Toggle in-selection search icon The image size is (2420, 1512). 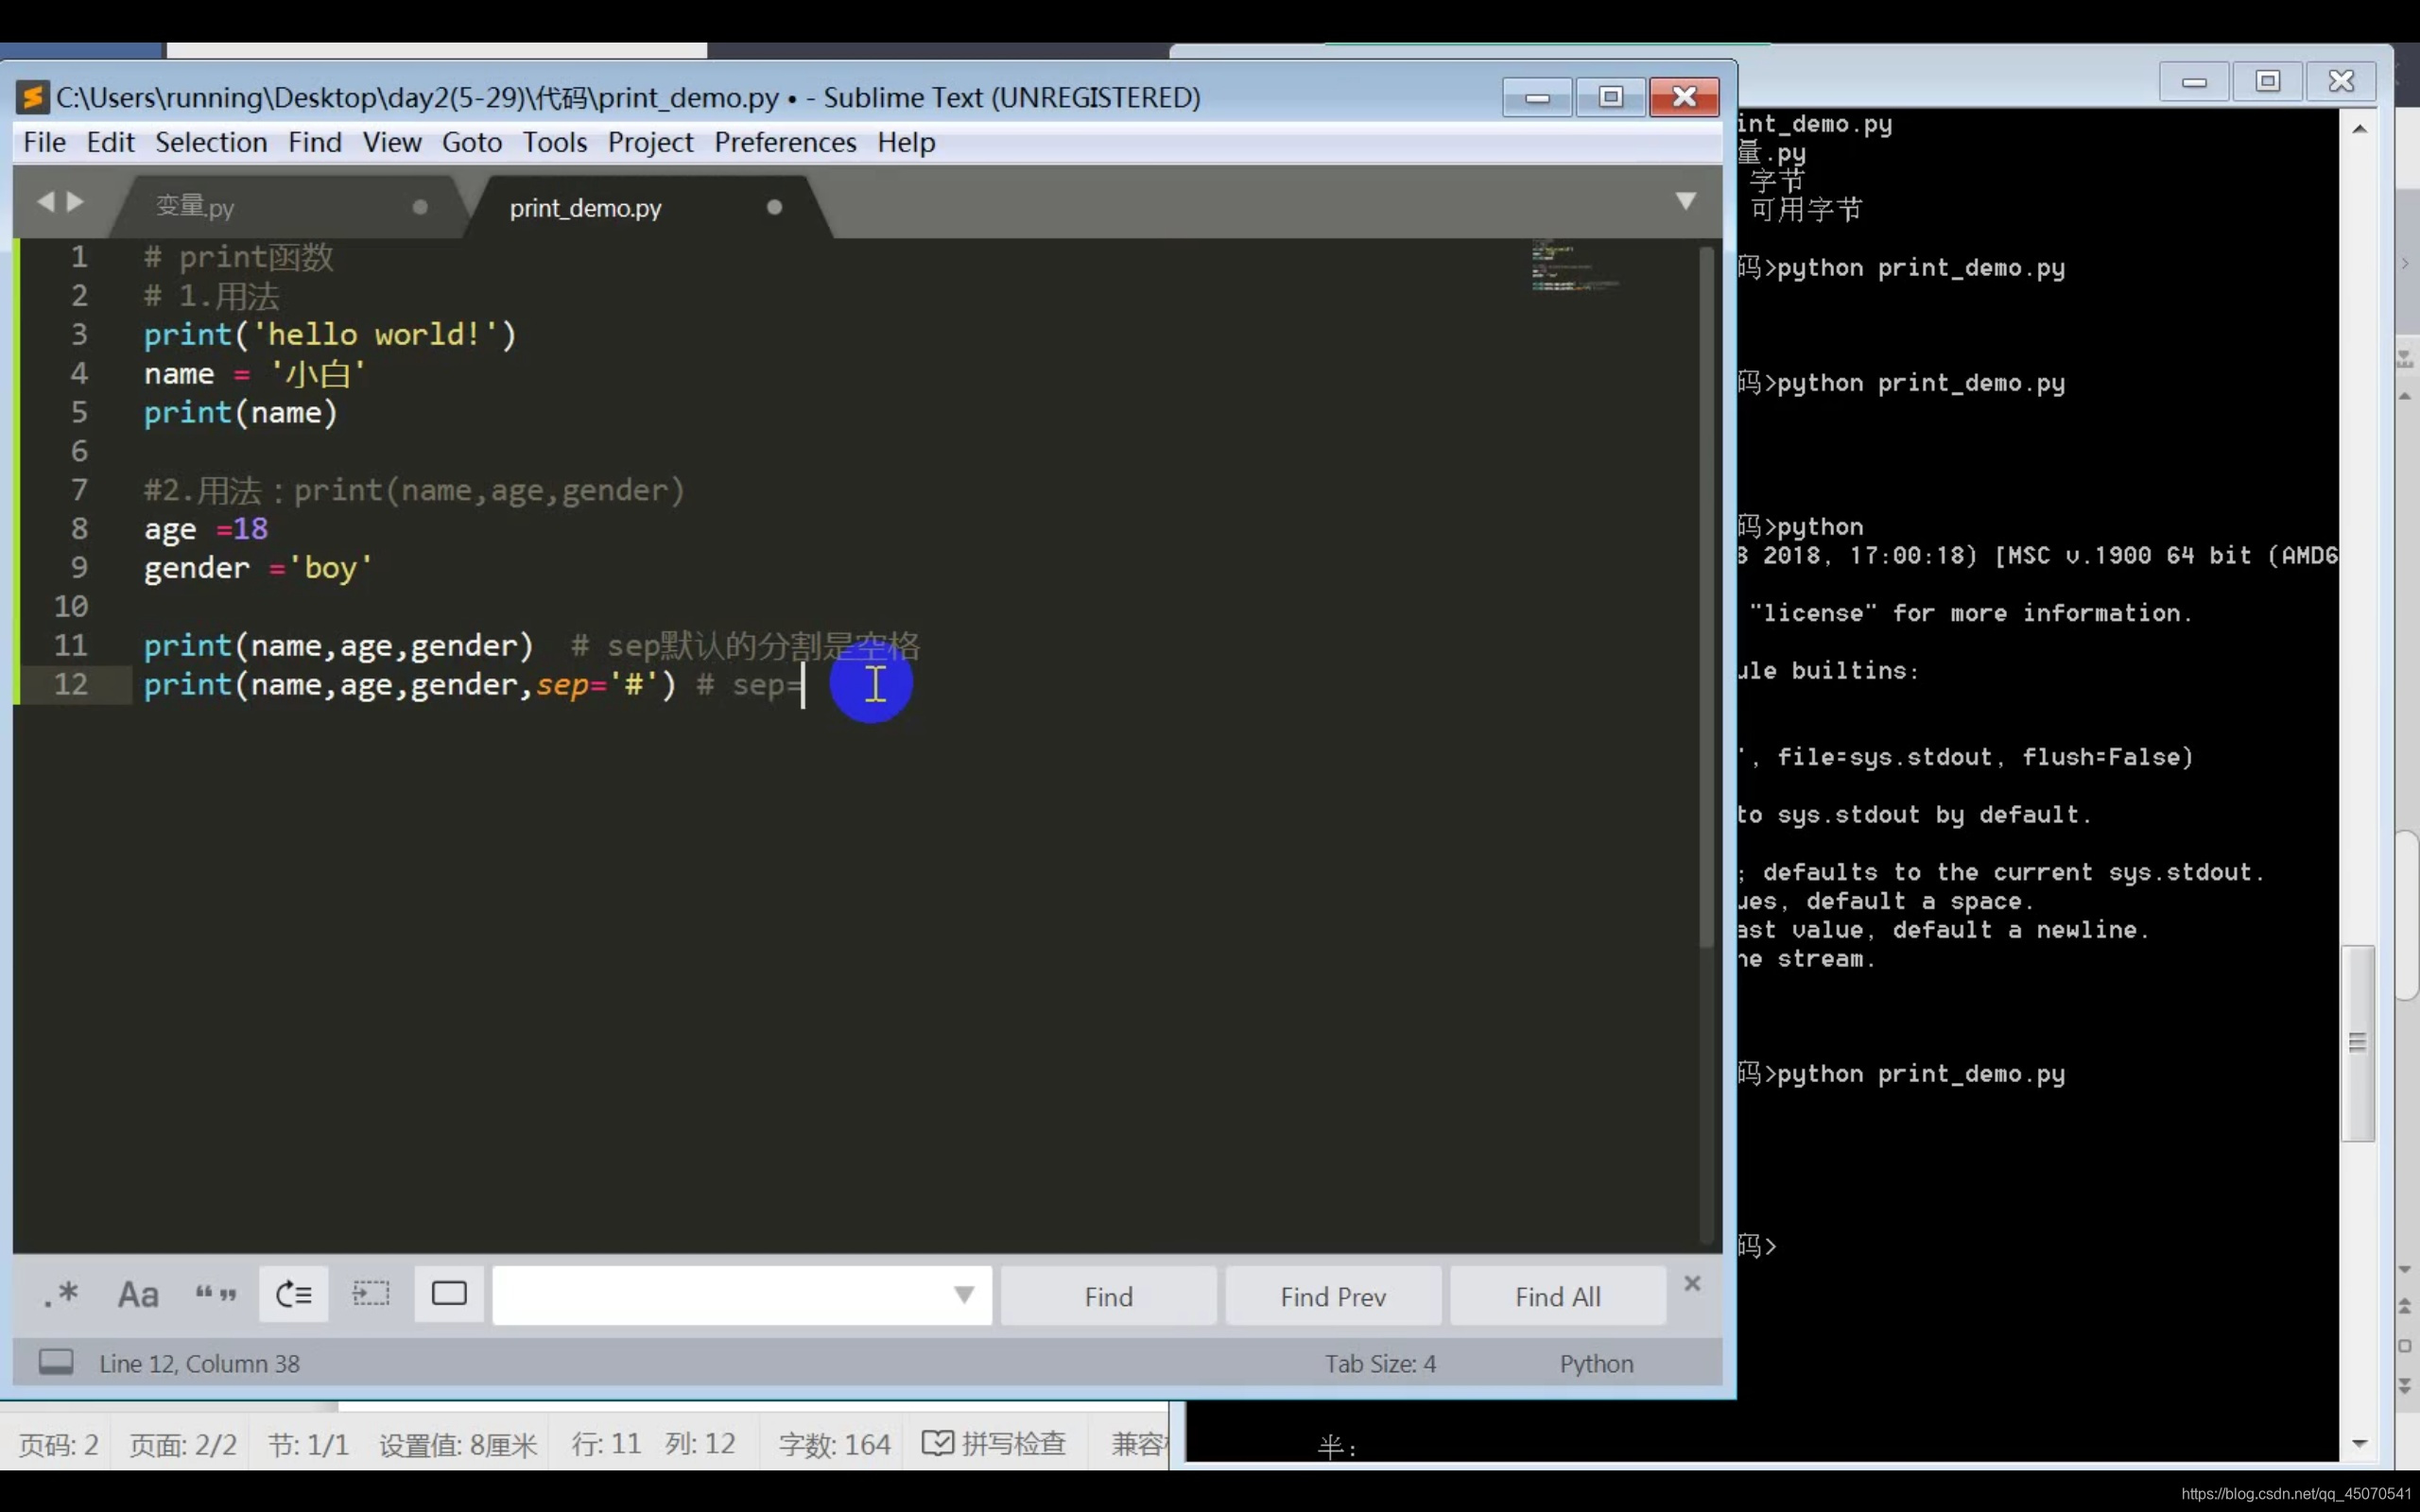[371, 1295]
